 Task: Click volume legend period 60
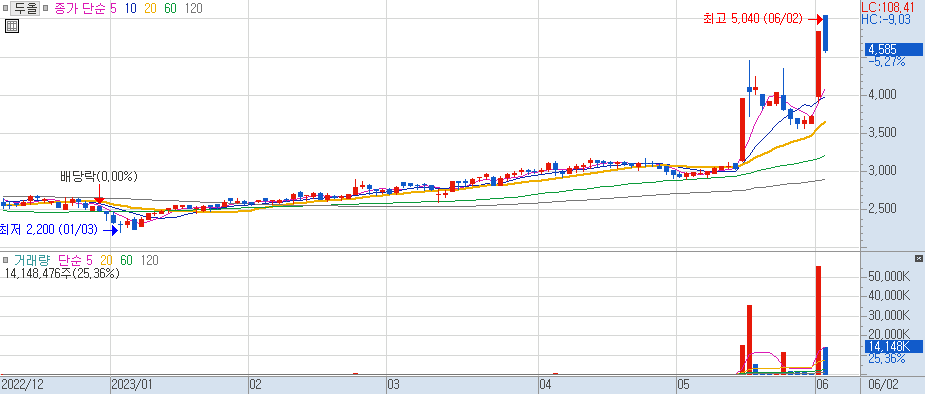click(127, 260)
